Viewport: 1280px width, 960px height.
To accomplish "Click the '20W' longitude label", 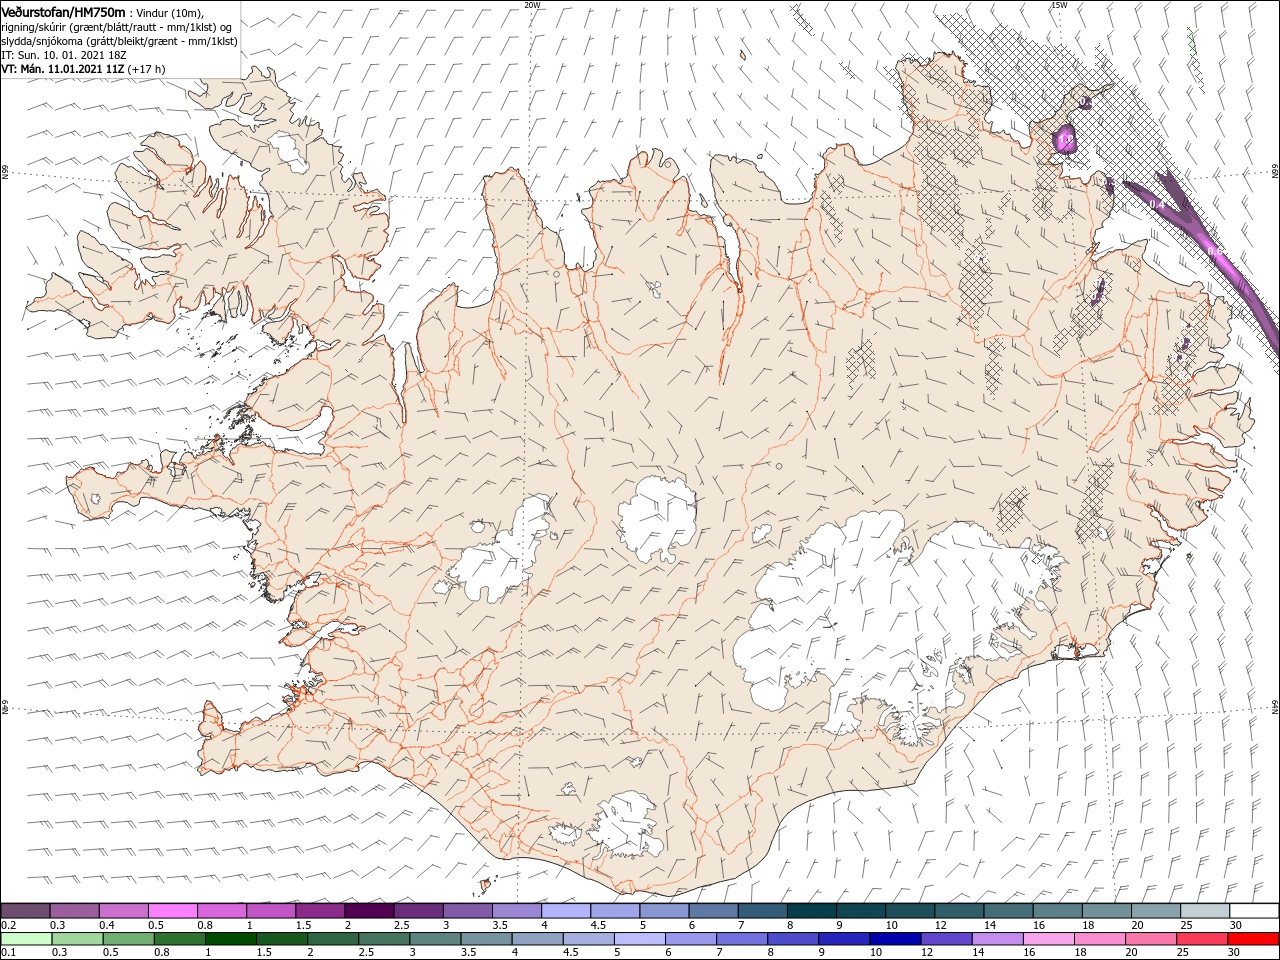I will pos(532,5).
